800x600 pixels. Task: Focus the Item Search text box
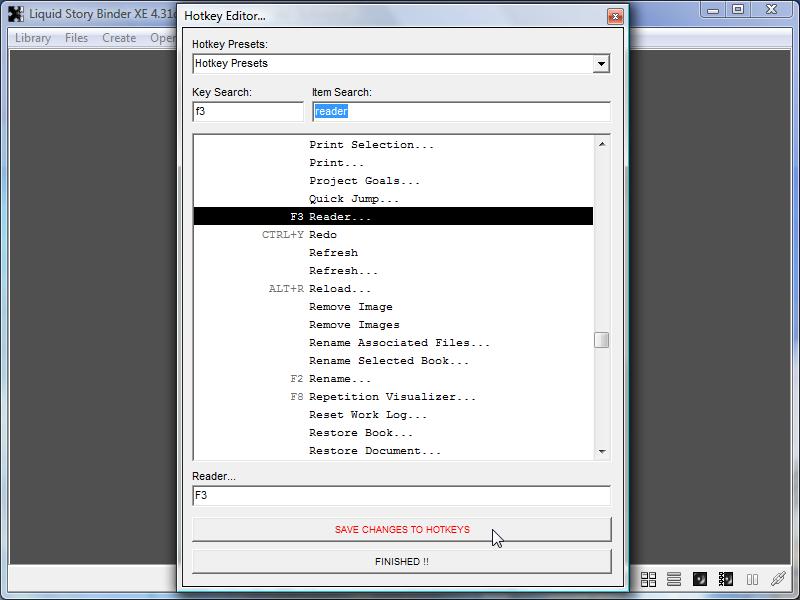coord(461,112)
